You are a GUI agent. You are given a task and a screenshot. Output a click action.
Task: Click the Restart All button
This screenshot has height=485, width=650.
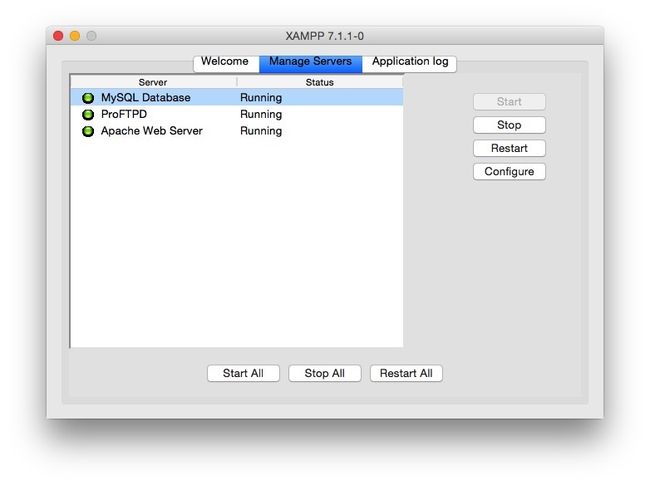(406, 373)
